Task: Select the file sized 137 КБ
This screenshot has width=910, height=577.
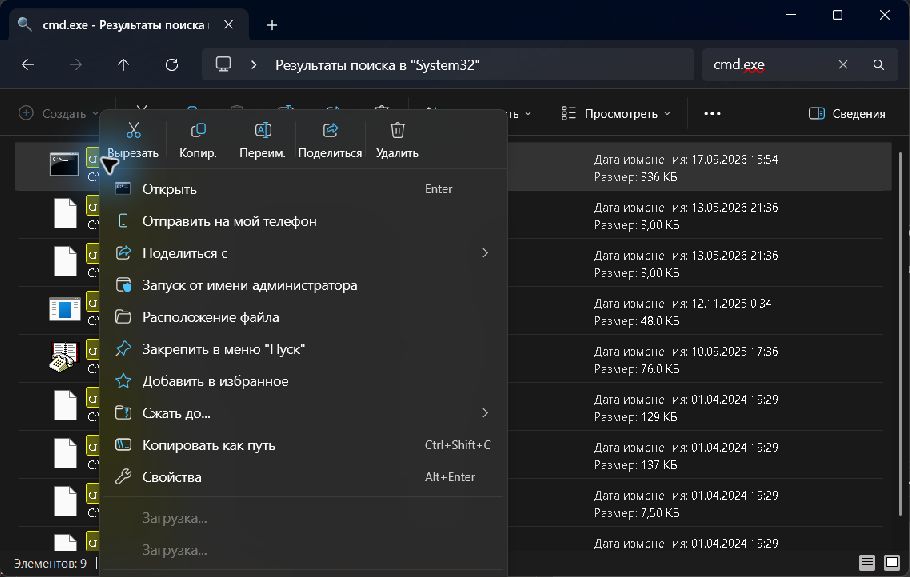Action: point(453,456)
